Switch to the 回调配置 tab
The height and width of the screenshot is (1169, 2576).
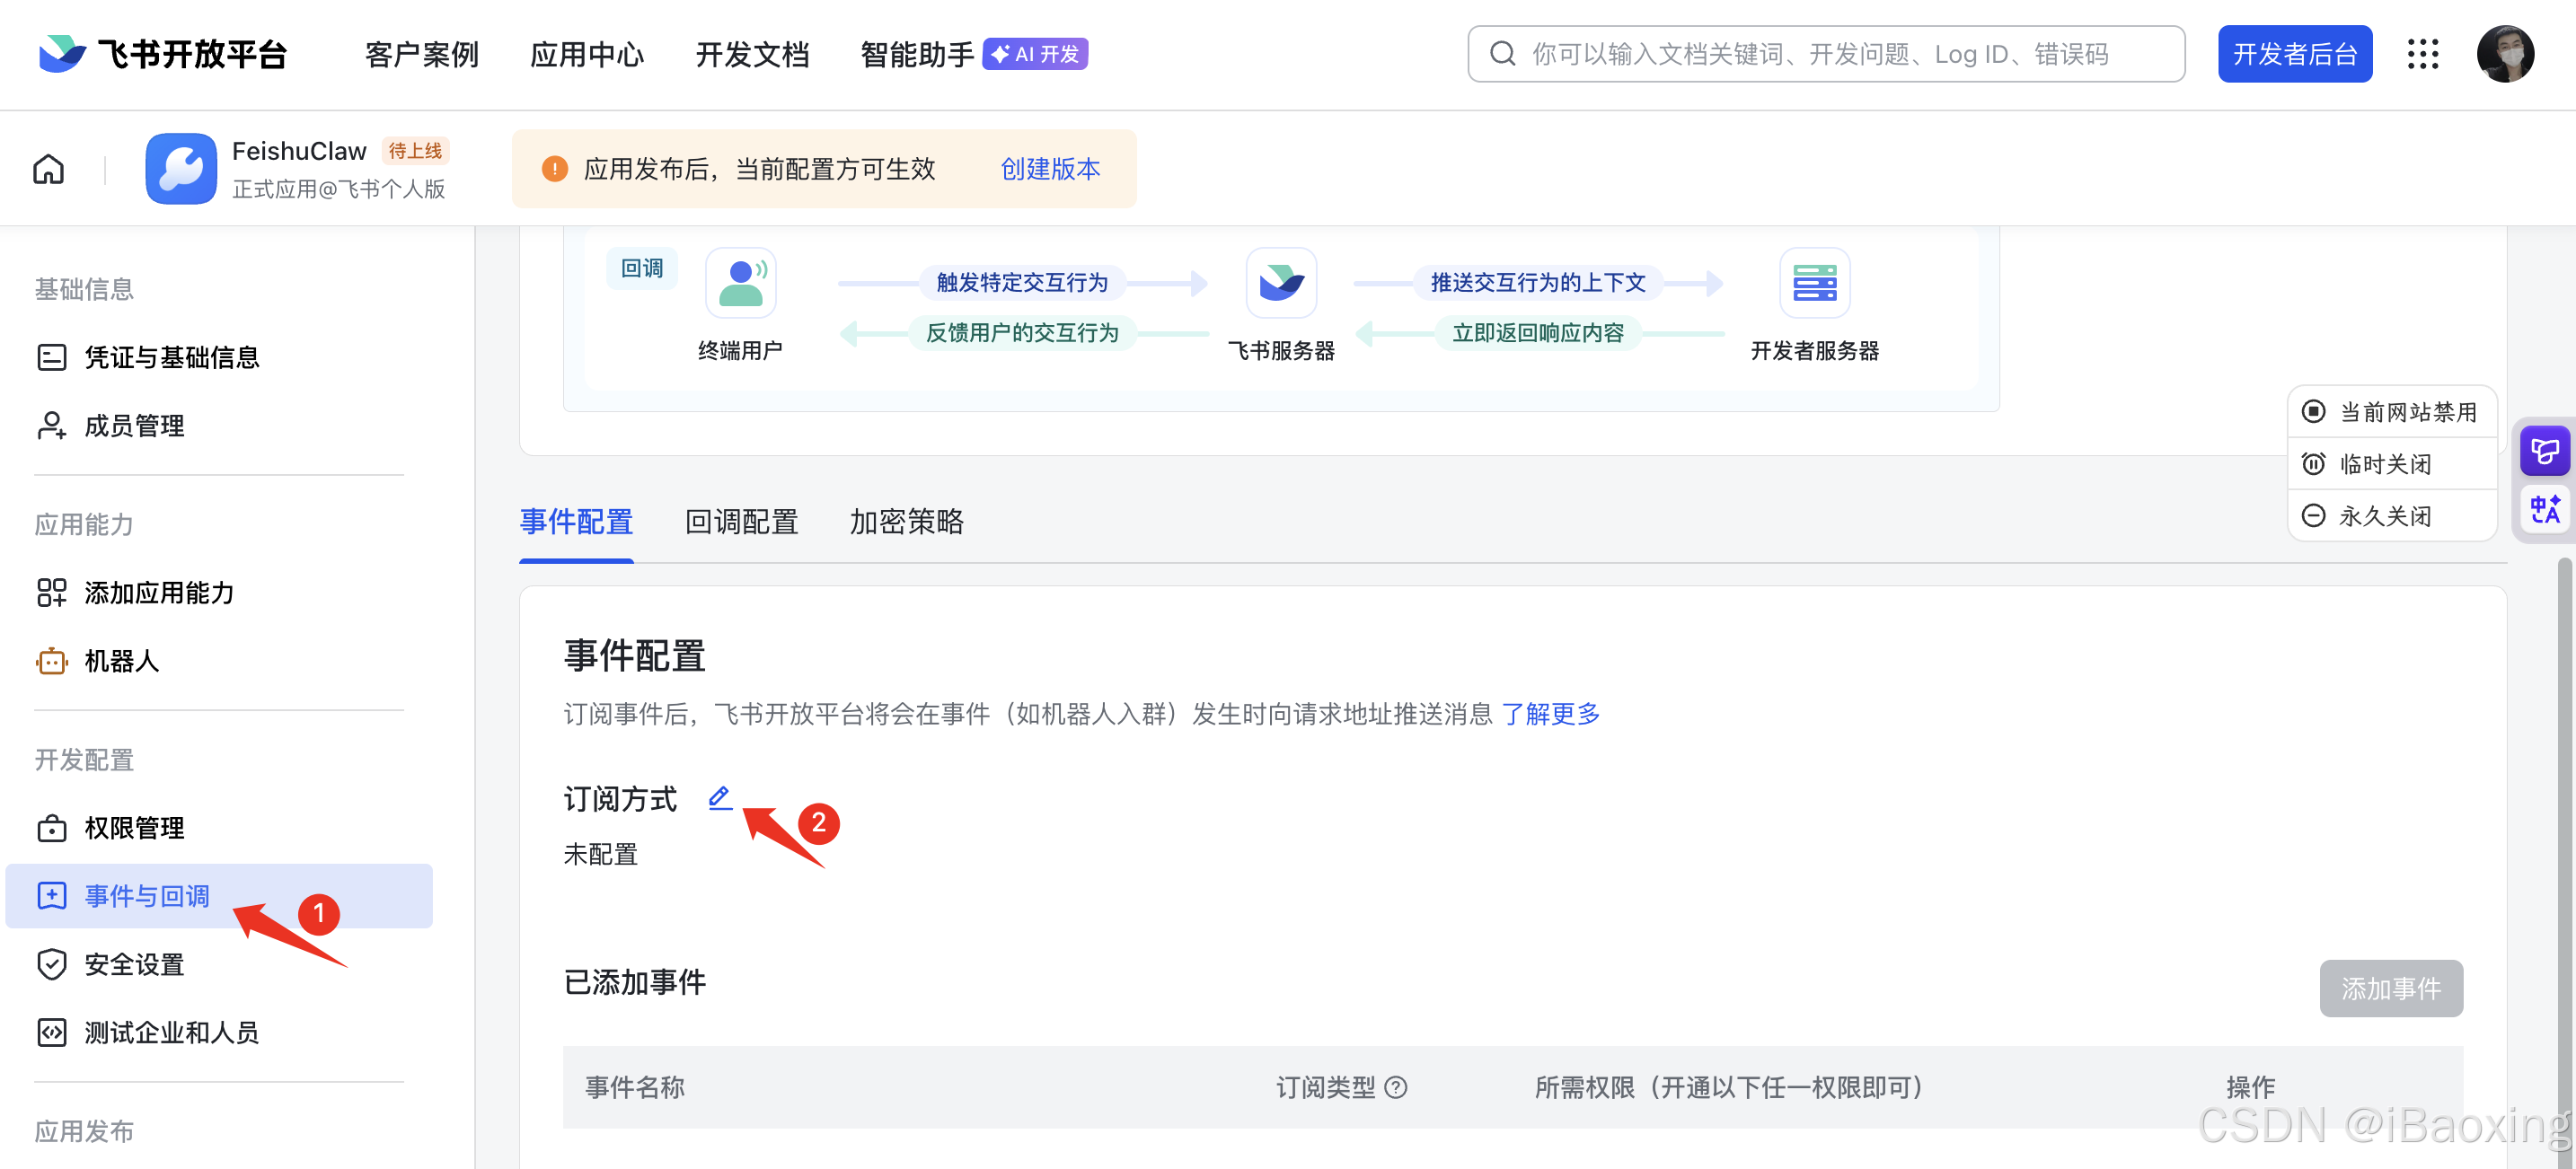tap(740, 522)
